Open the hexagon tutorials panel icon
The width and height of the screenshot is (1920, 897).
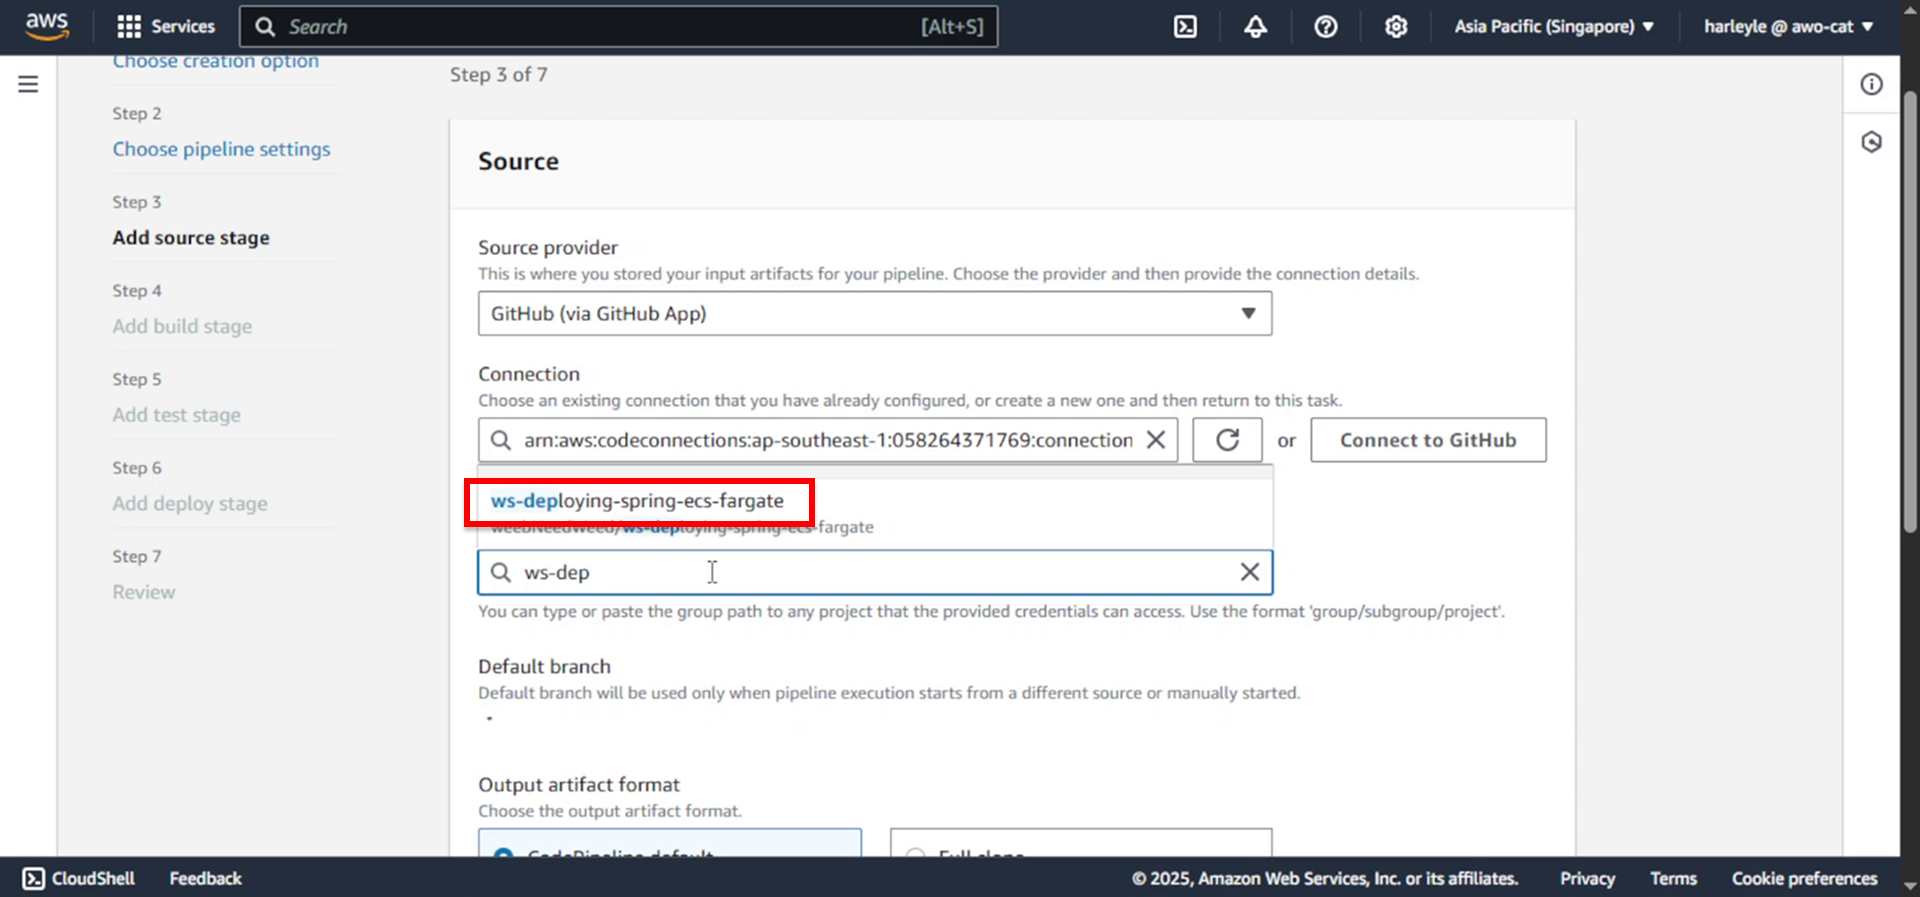click(x=1871, y=142)
